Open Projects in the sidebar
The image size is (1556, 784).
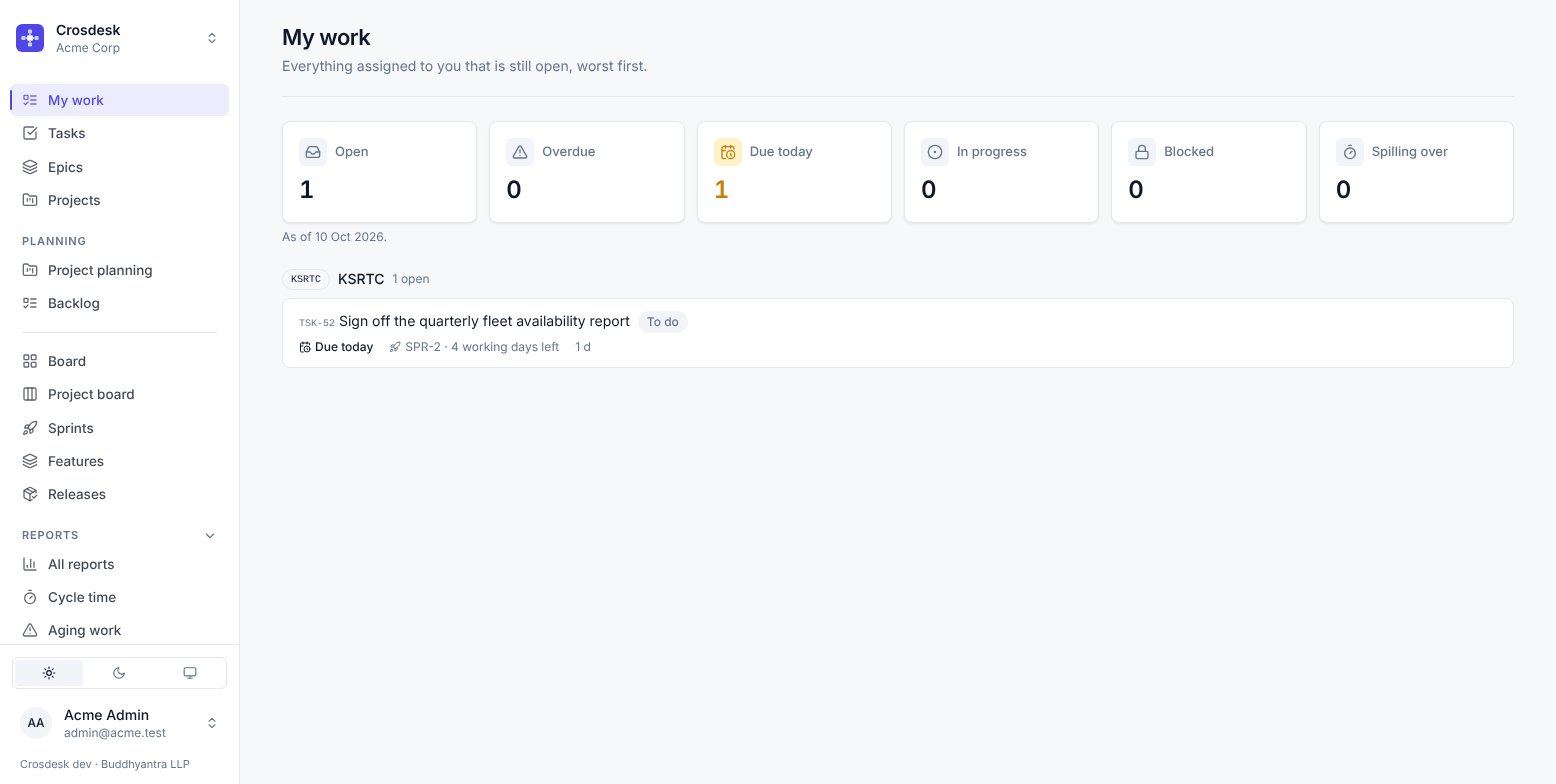(x=119, y=200)
